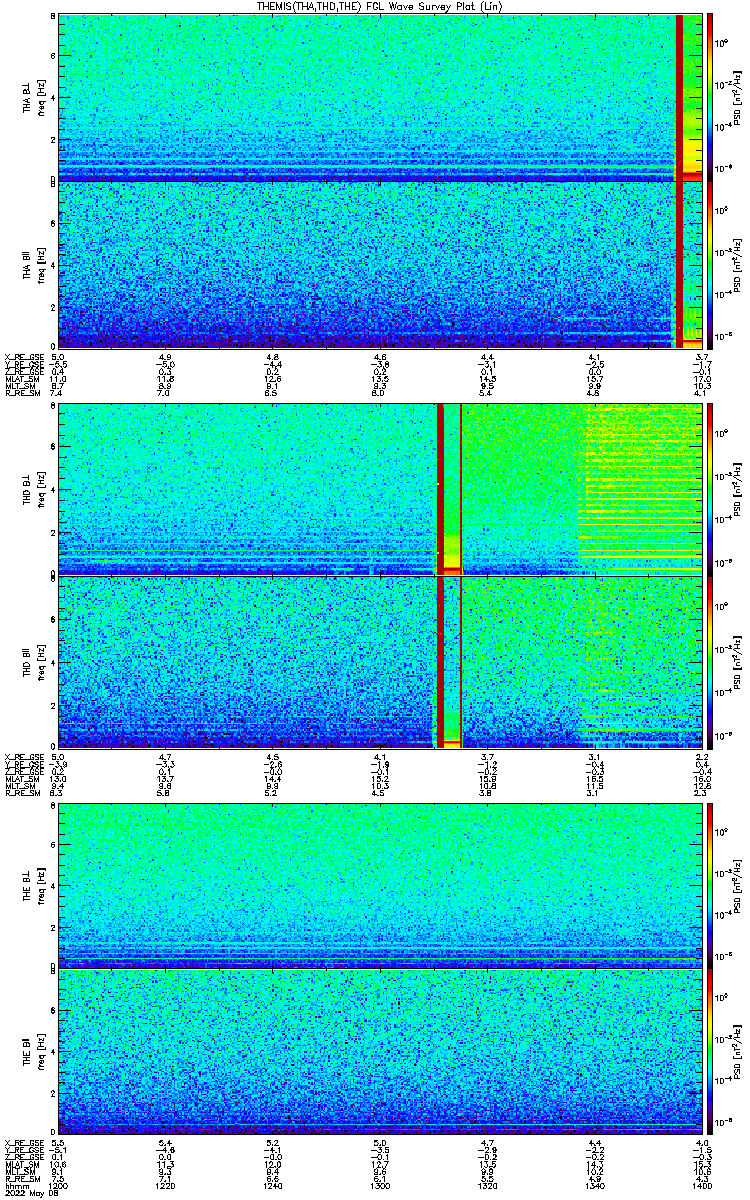Click the red saturated band in THA B-perp panel
750x1200 pixels.
pyautogui.click(x=680, y=97)
